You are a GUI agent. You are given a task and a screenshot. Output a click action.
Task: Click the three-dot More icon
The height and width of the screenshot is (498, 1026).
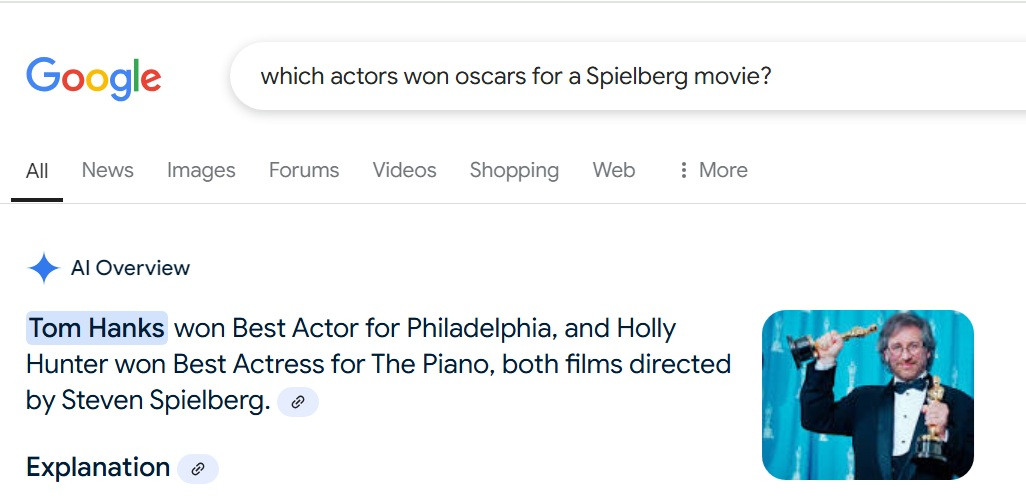click(x=683, y=170)
